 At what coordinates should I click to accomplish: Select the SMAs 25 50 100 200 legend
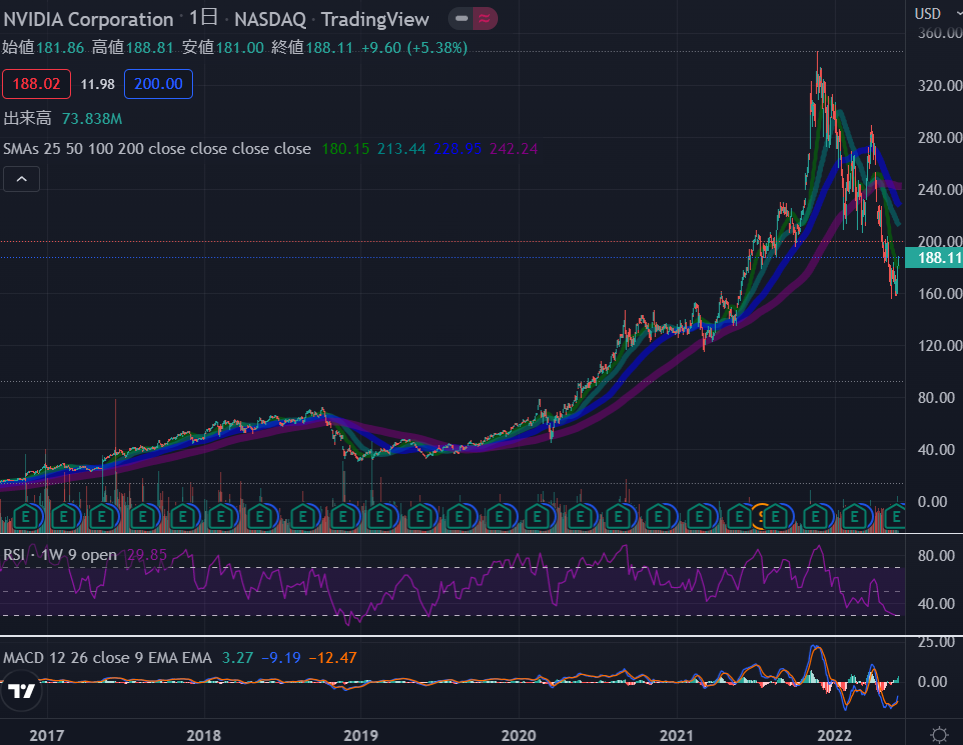click(x=157, y=149)
